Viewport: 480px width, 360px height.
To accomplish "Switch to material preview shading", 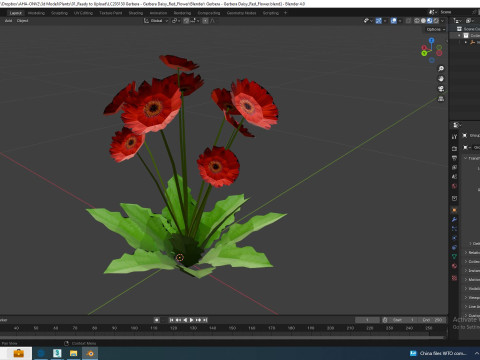I will (429, 21).
